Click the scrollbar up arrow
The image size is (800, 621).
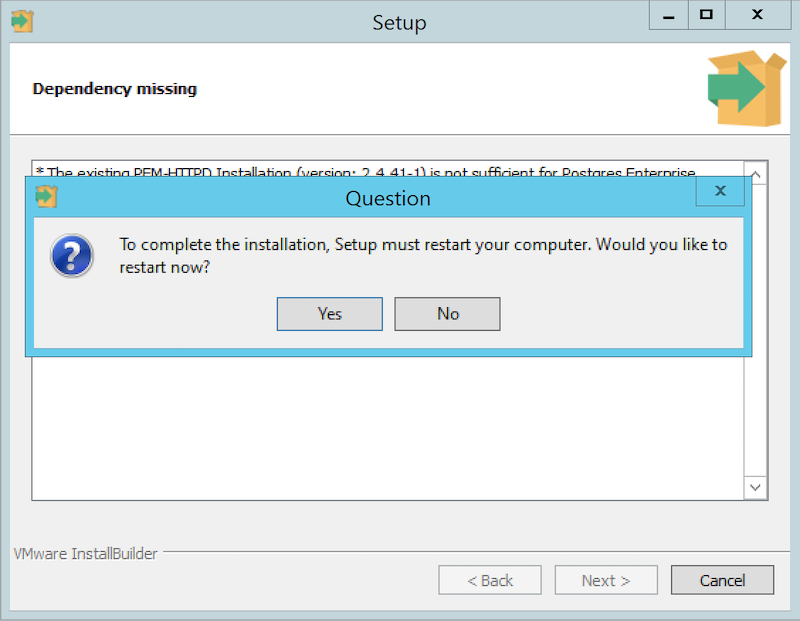pyautogui.click(x=756, y=173)
